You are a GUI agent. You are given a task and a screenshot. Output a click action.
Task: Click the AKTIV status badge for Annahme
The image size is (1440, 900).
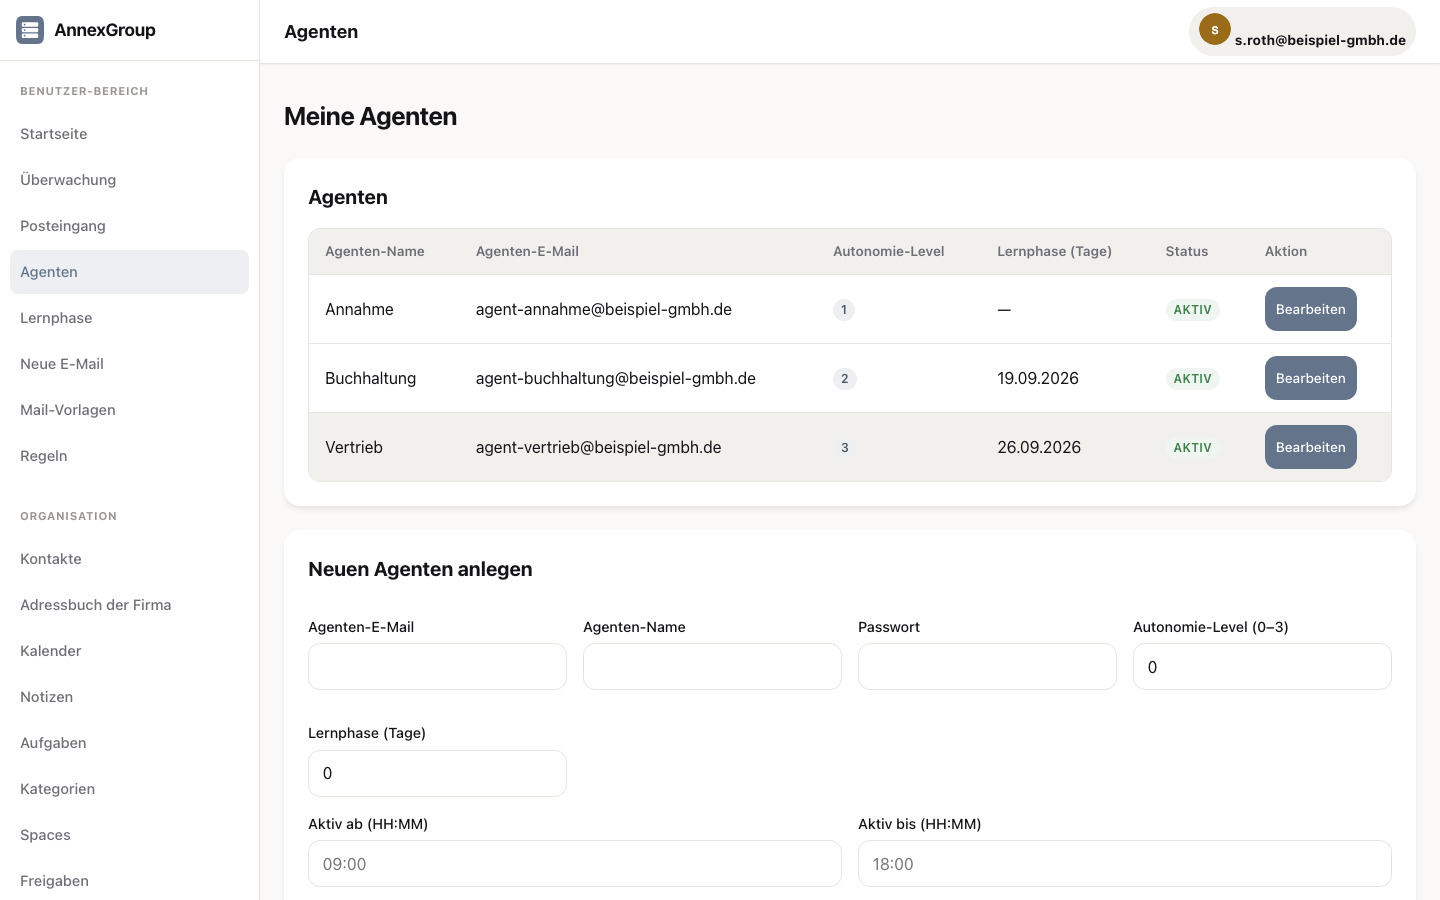click(x=1192, y=309)
